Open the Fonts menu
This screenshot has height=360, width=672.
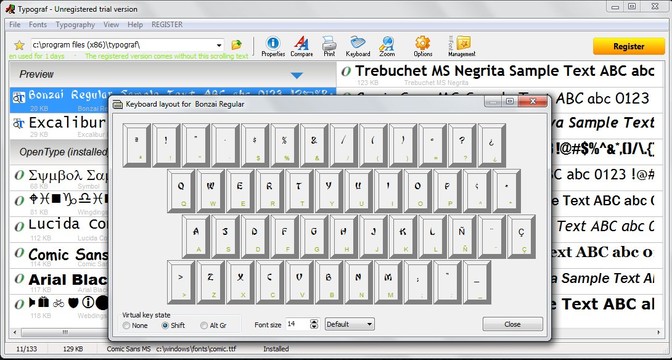(38, 25)
